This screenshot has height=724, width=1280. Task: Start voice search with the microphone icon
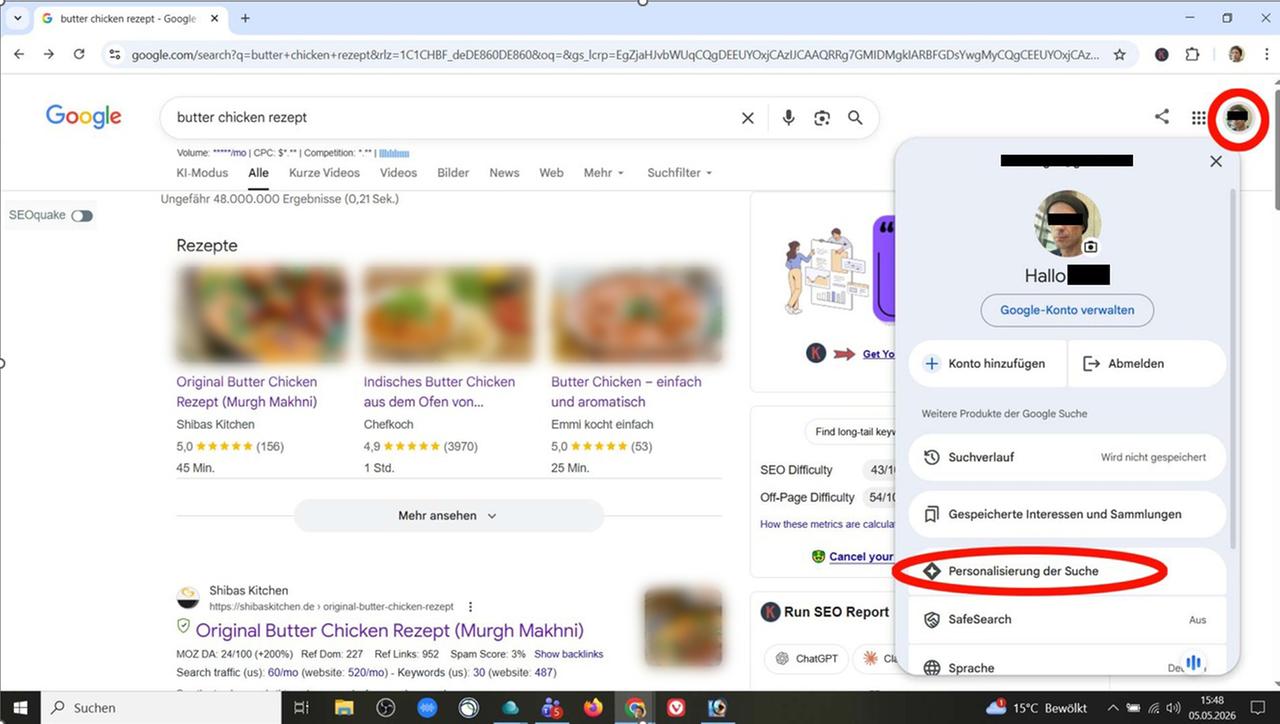click(788, 118)
